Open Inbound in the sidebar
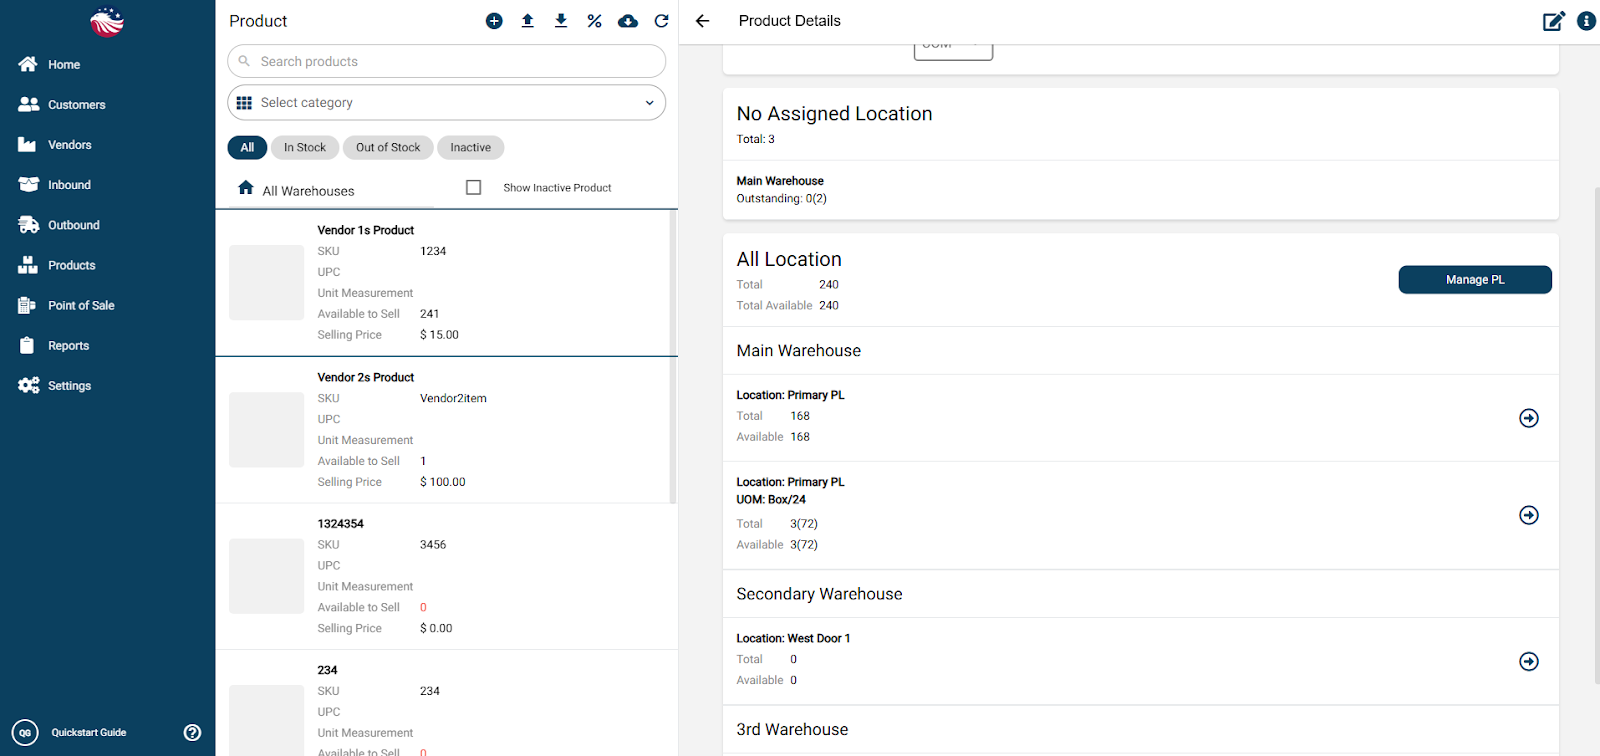This screenshot has height=756, width=1600. [x=69, y=185]
